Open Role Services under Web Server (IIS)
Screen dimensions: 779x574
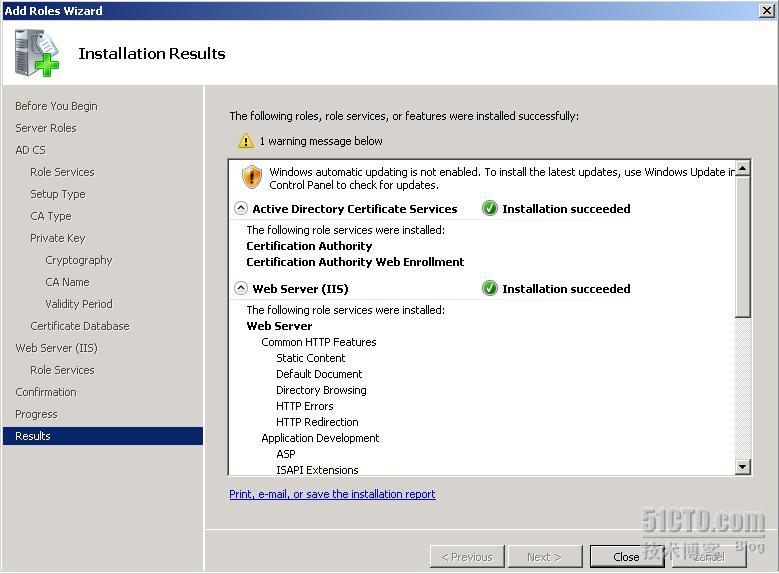click(62, 370)
